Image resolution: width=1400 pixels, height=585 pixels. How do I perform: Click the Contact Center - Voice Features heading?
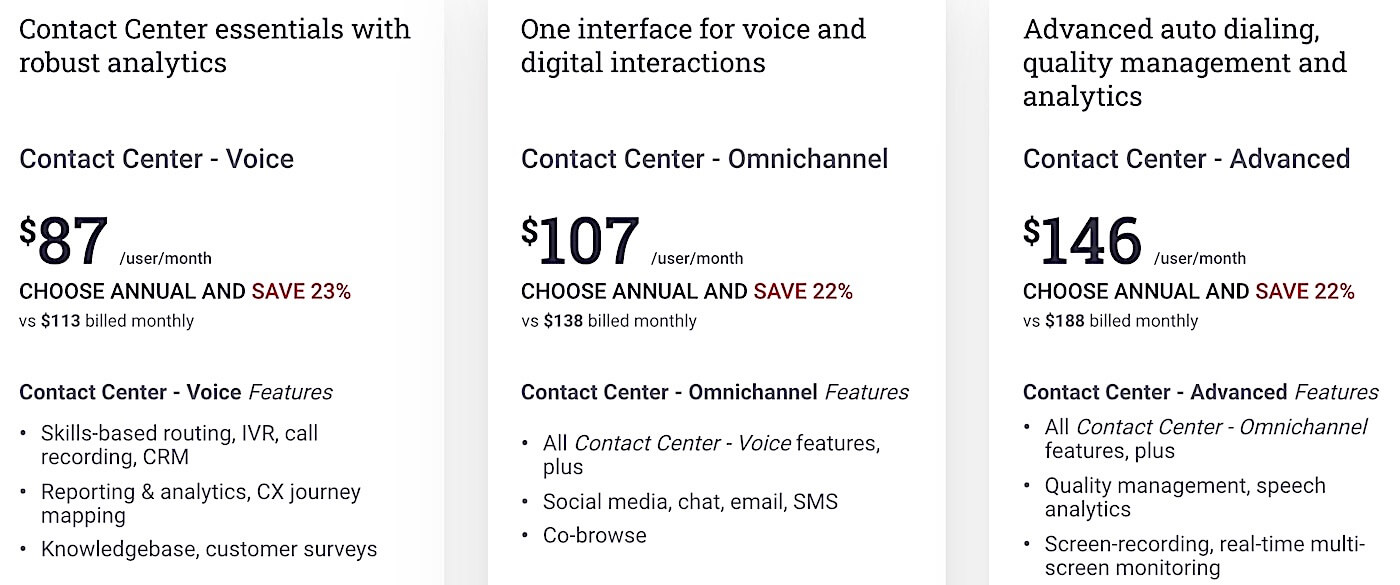coord(176,392)
